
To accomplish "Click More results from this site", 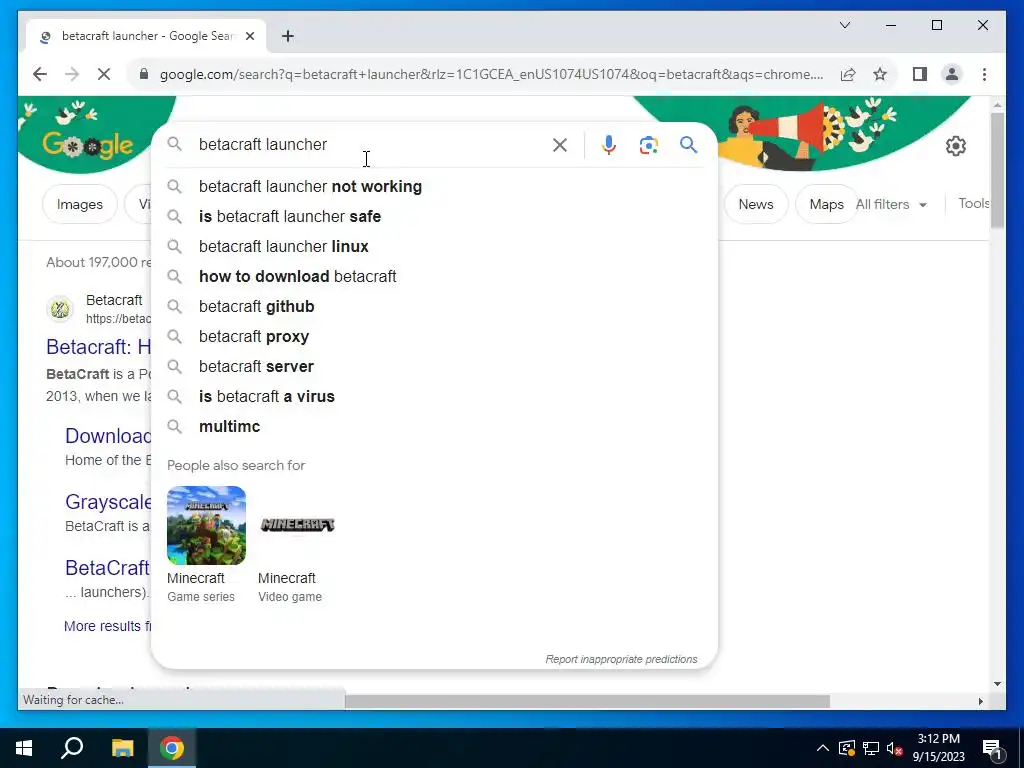I will pos(107,626).
